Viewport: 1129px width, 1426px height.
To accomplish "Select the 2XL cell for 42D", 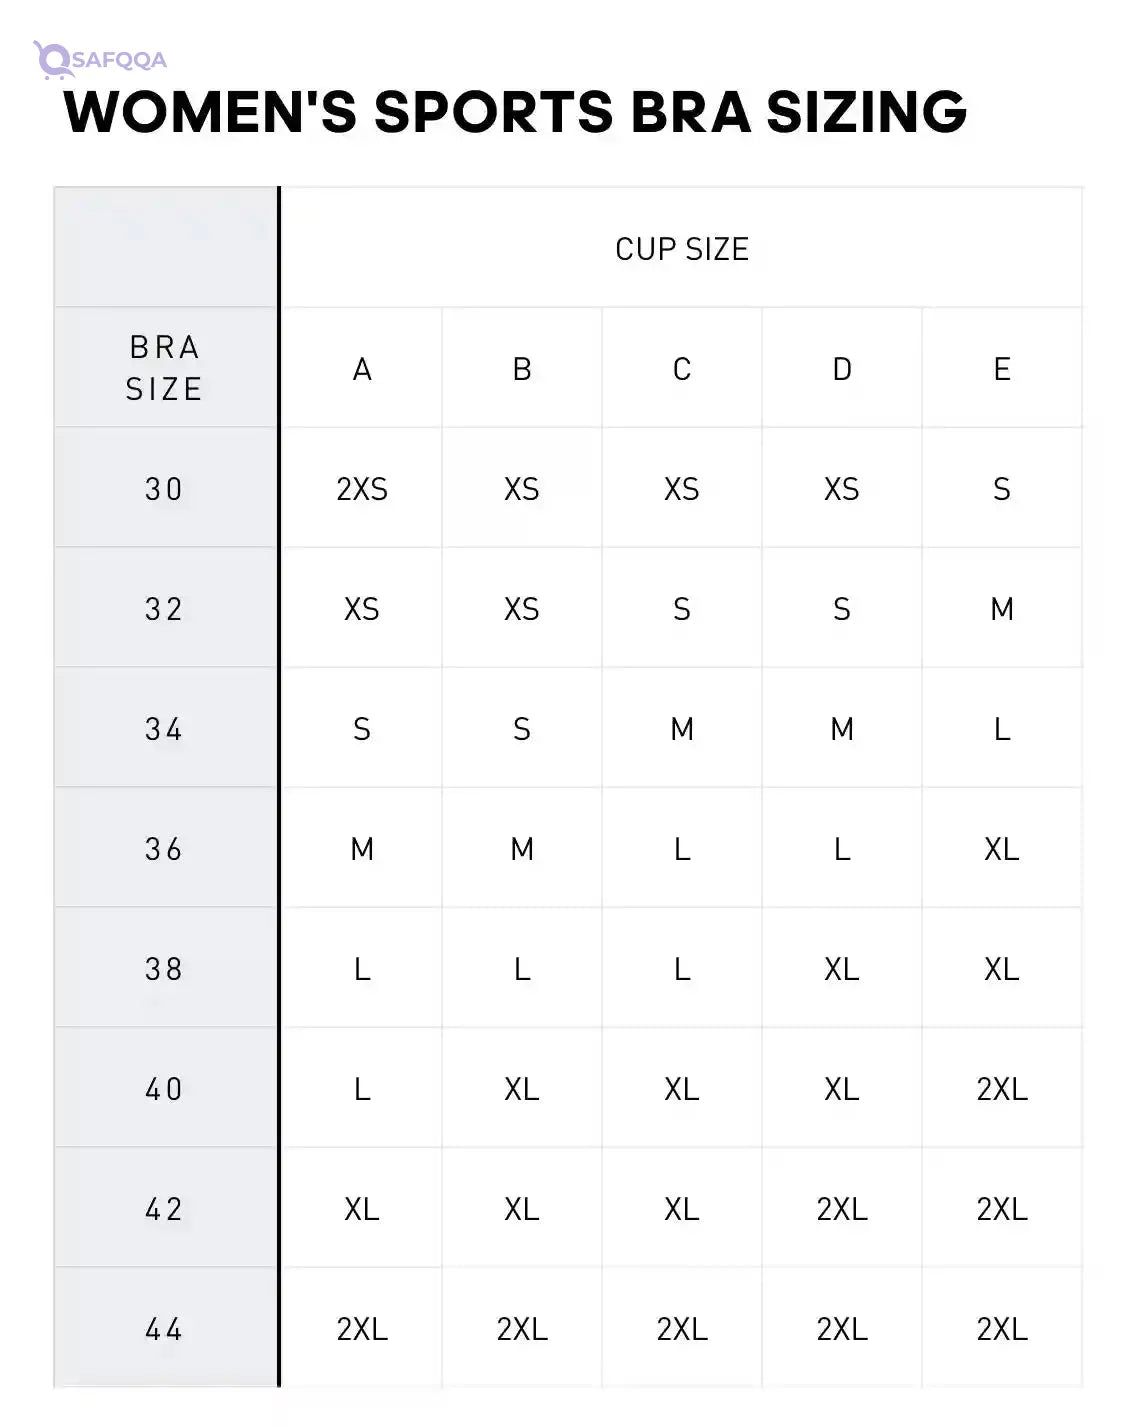I will click(x=842, y=1208).
